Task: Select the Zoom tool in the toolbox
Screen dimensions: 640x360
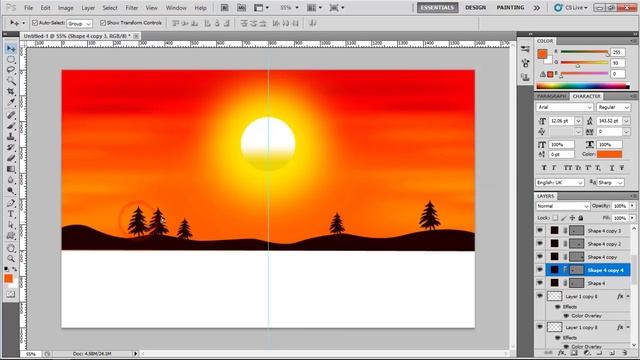Action: [11, 258]
